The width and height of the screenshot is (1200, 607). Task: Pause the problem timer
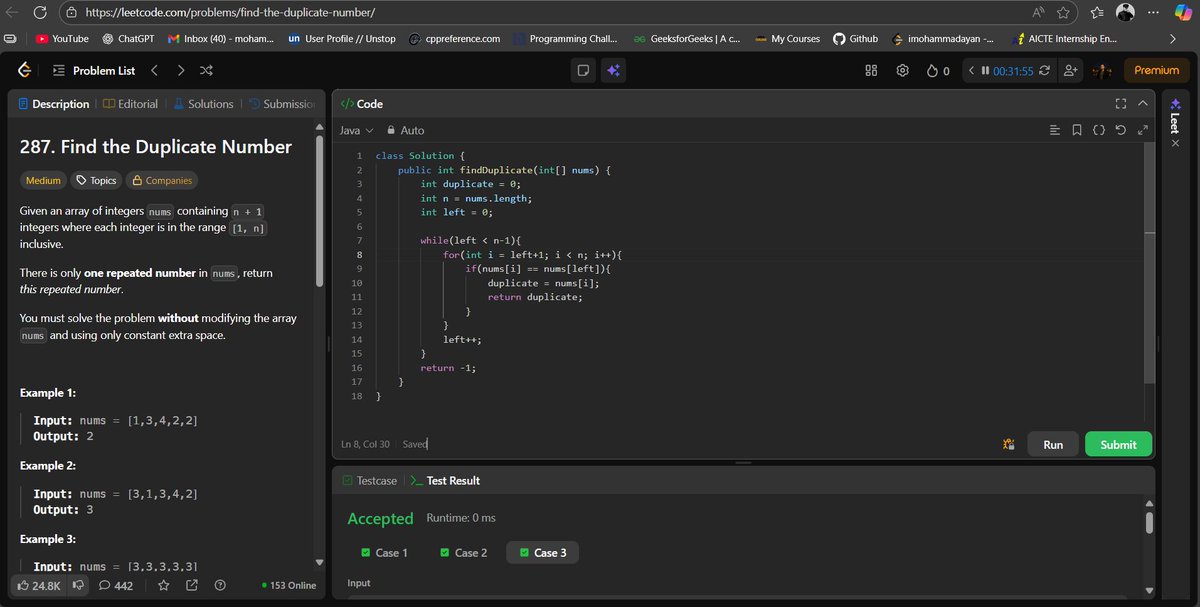[x=985, y=71]
